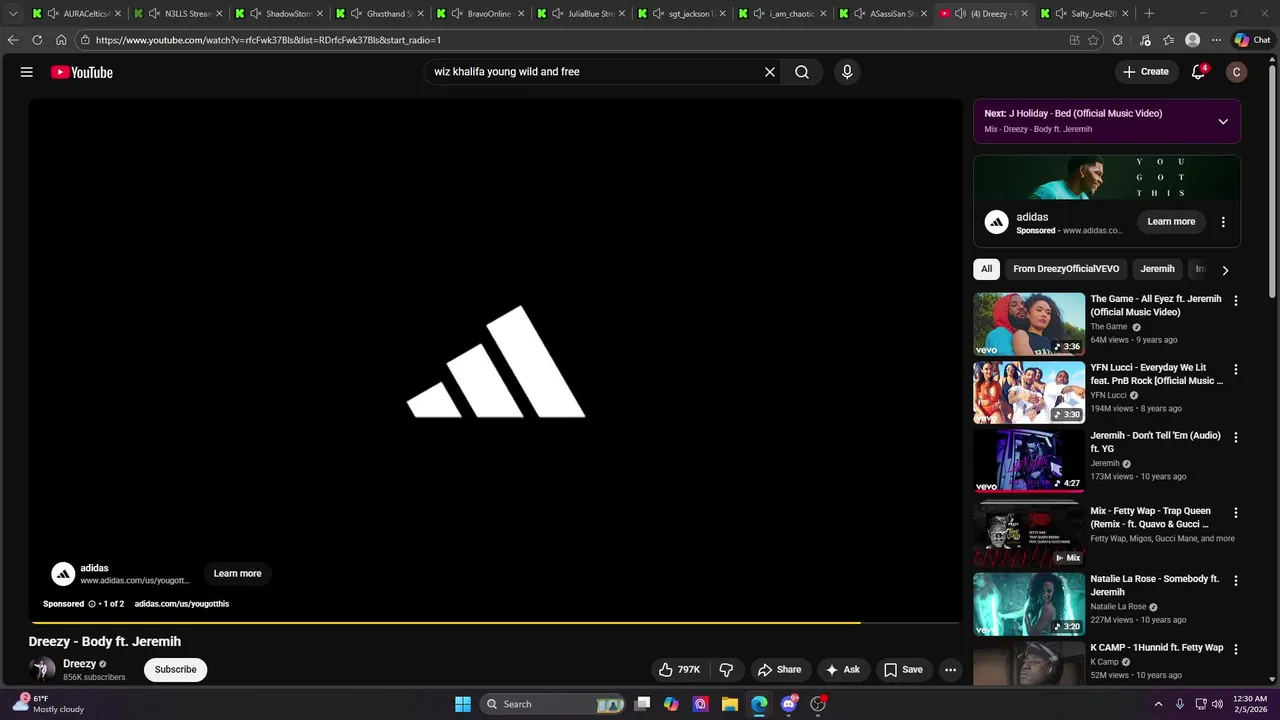
Task: Open the K CAMP 1Hunnid video title
Action: point(1156,648)
